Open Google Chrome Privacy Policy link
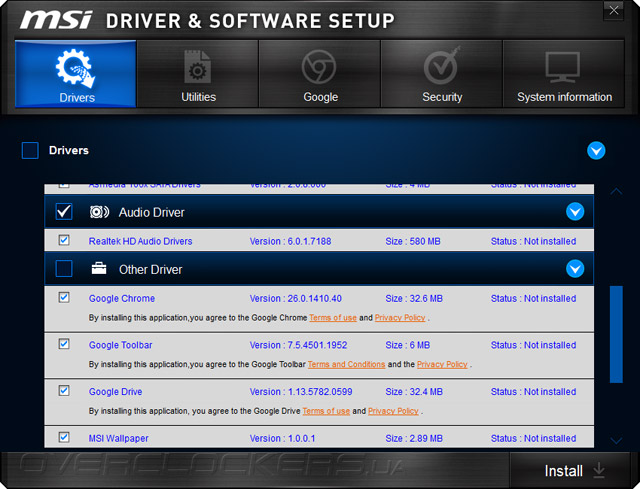Screen dimensions: 640x489 pyautogui.click(x=400, y=318)
